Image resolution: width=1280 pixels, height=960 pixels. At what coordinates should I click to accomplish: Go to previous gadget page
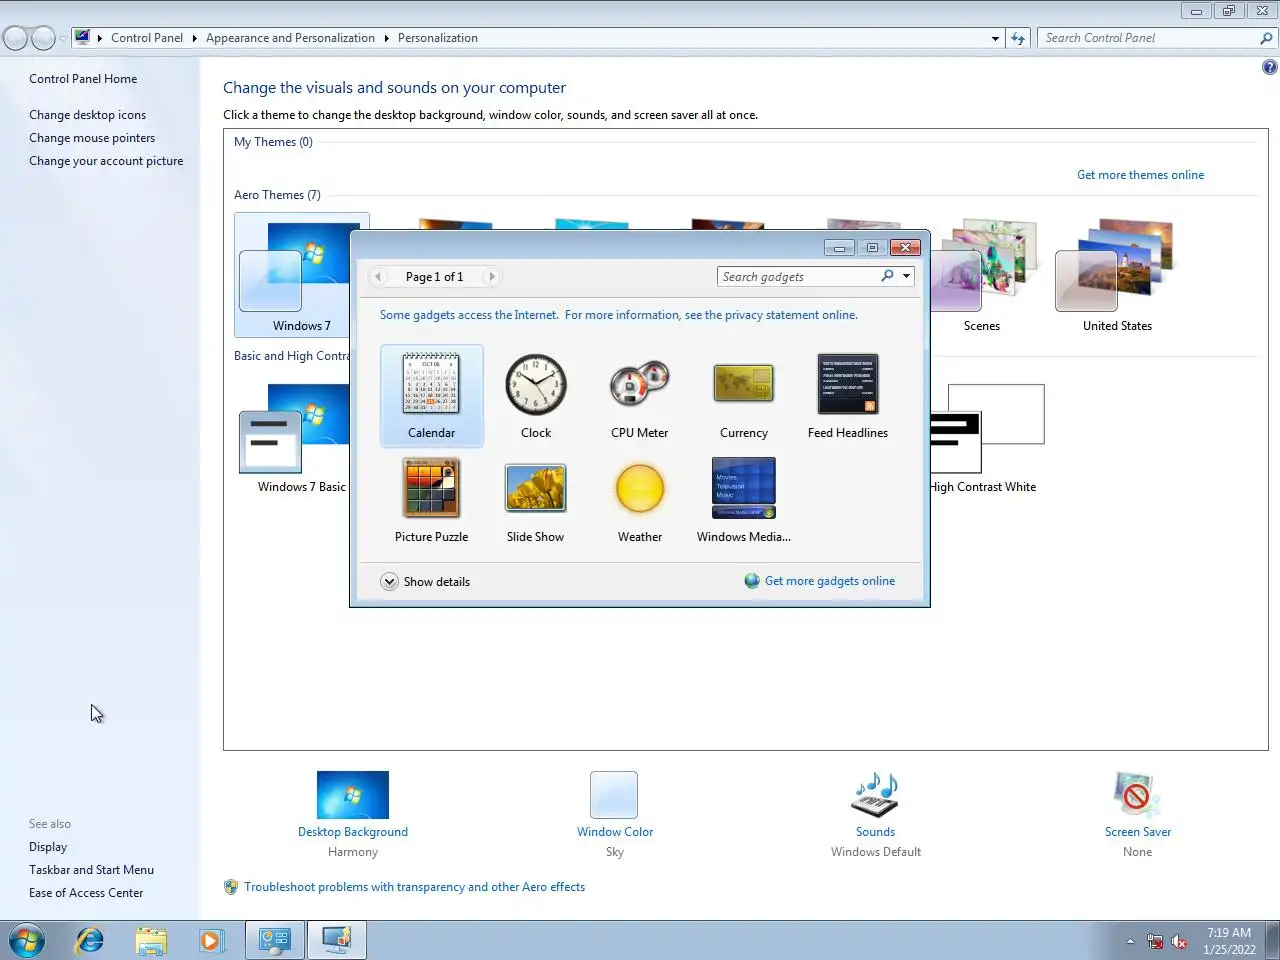click(x=378, y=276)
